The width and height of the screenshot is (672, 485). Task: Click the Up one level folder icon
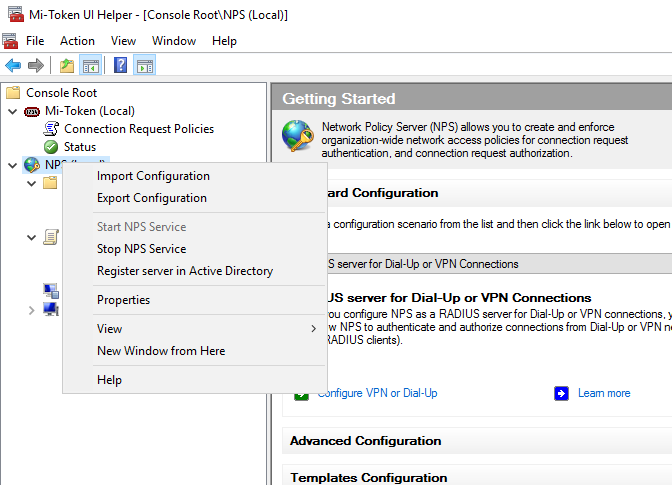click(66, 66)
